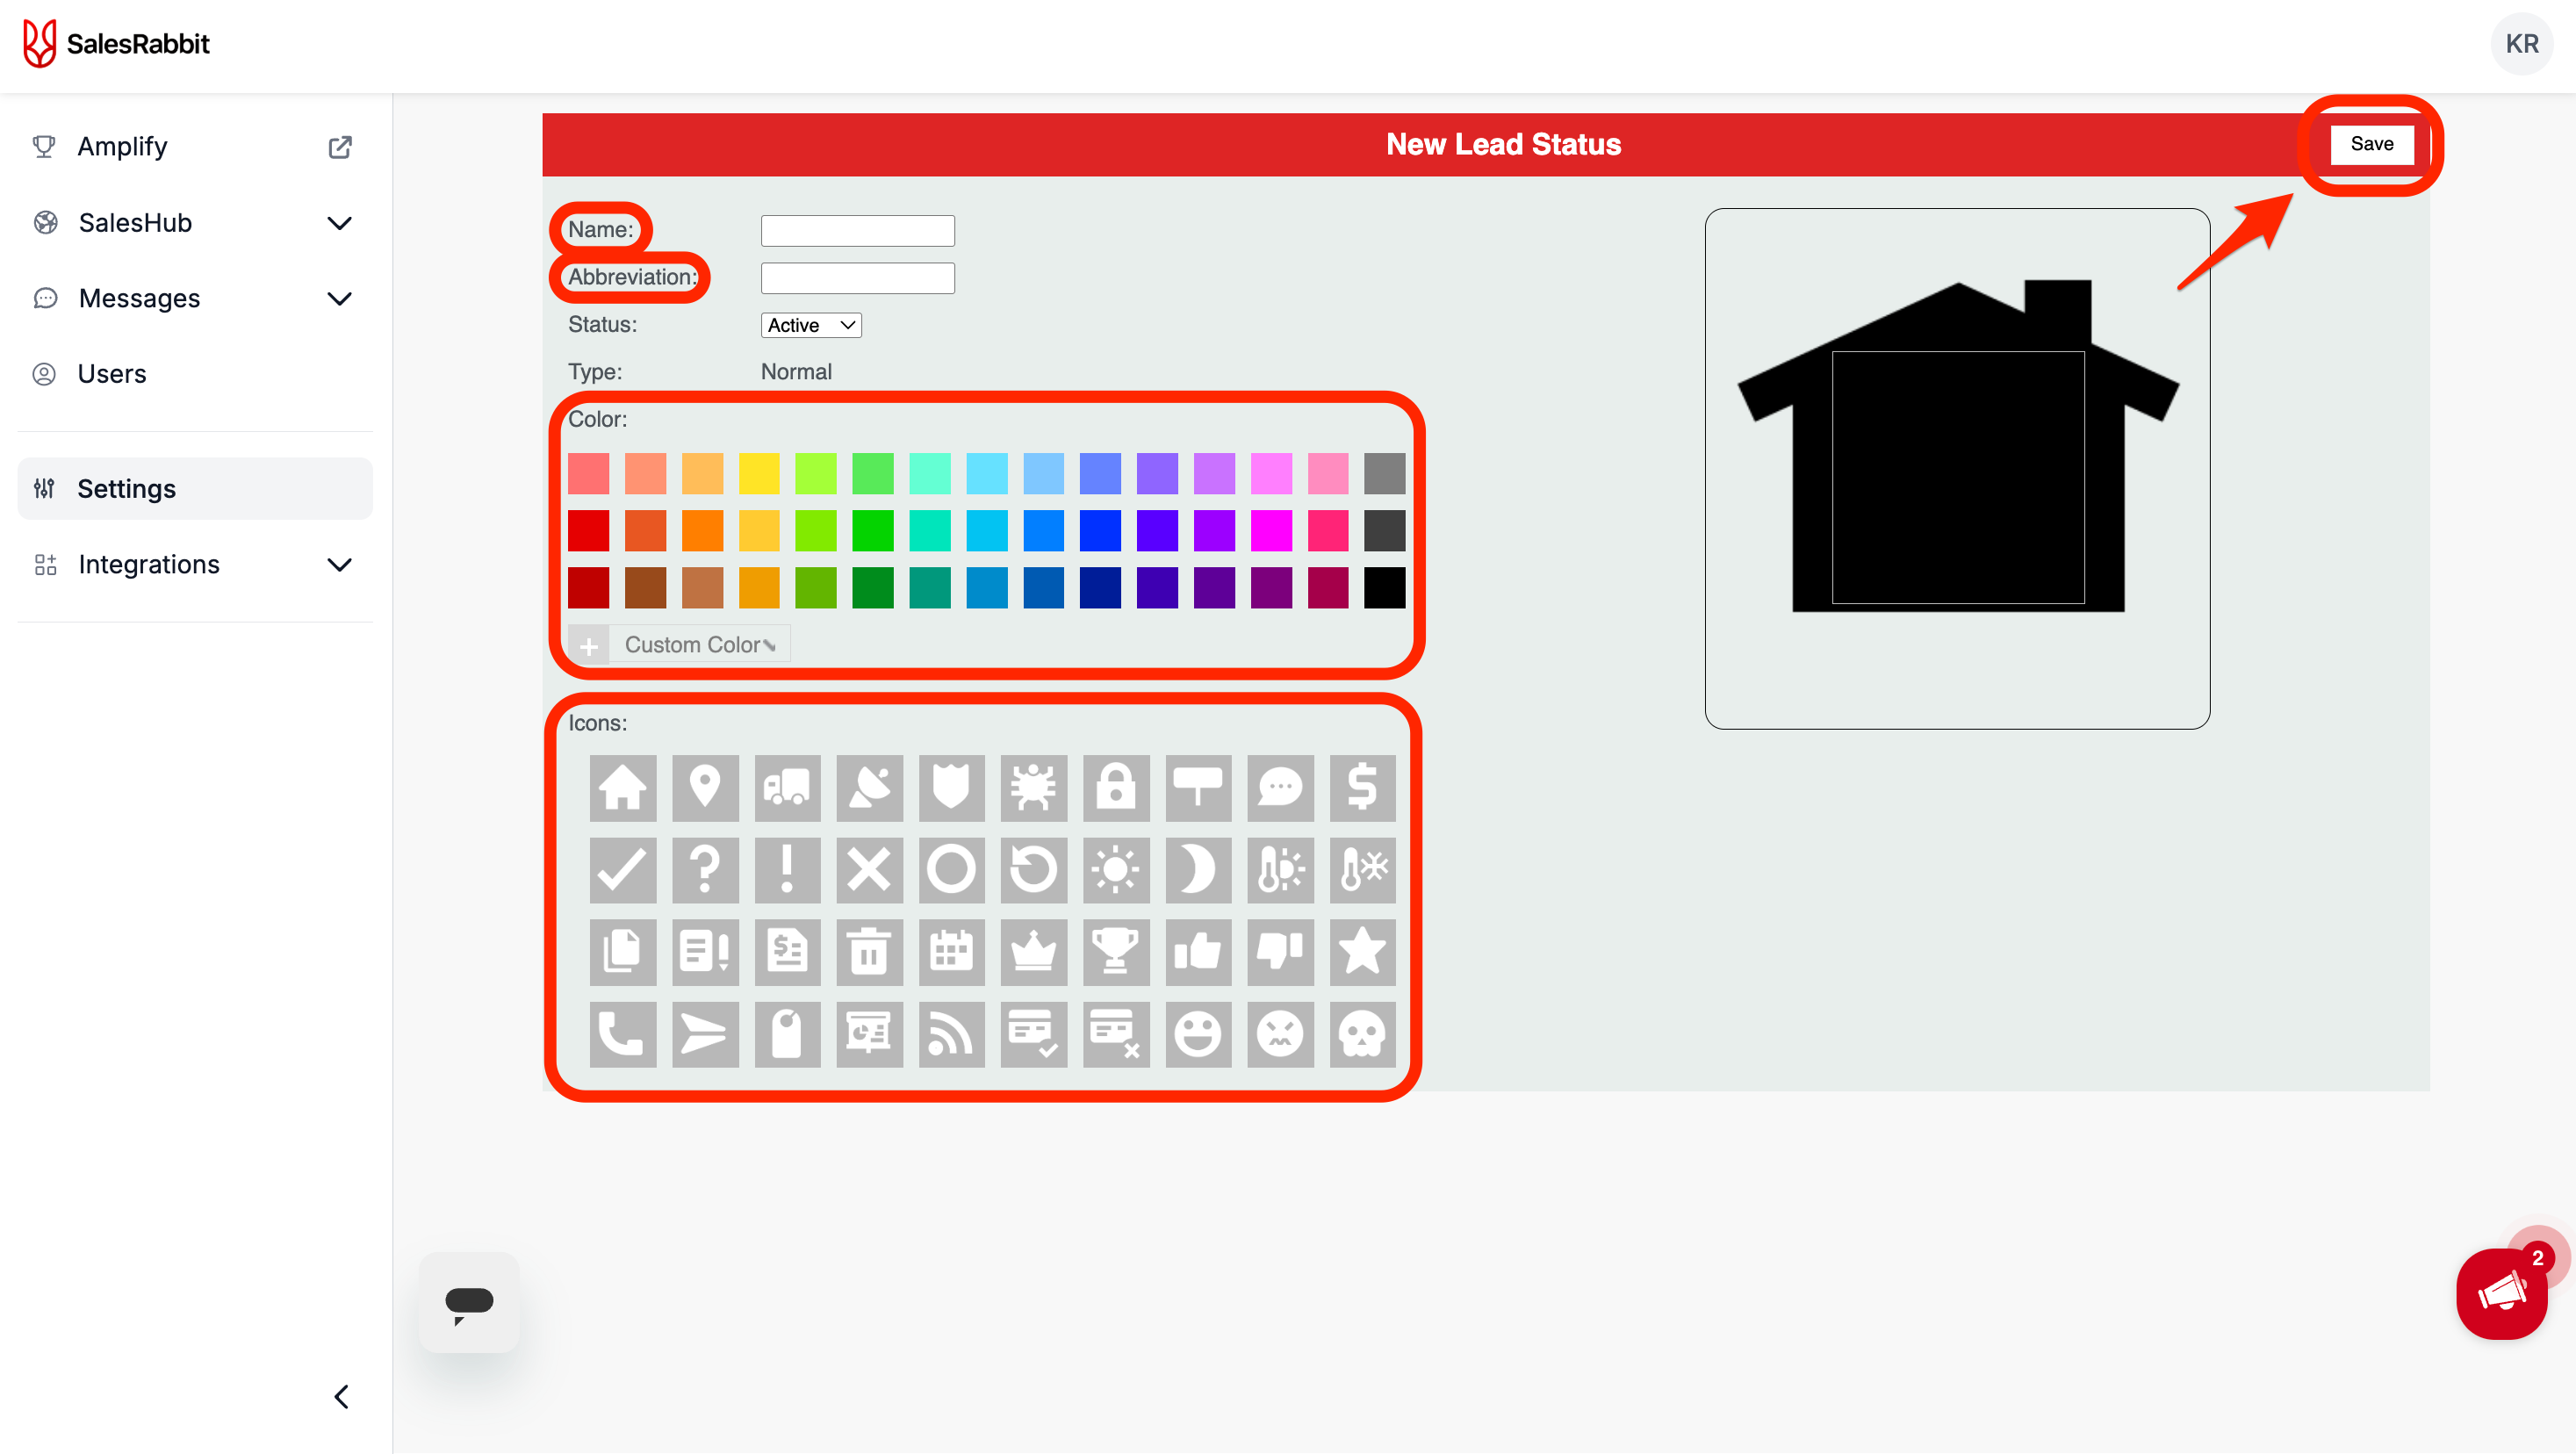
Task: Open the Status dropdown showing Active
Action: (810, 325)
